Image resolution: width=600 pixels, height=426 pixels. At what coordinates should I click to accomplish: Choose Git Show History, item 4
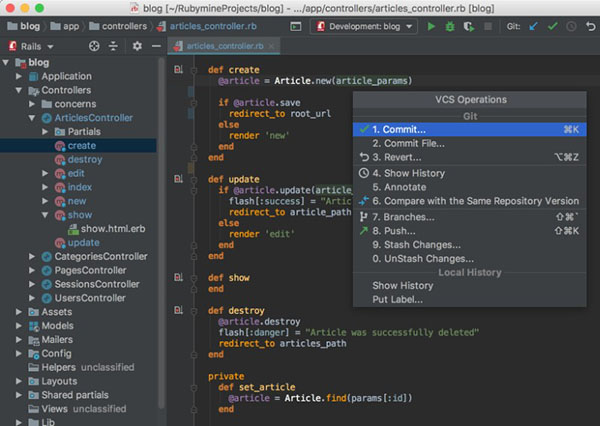[x=470, y=173]
